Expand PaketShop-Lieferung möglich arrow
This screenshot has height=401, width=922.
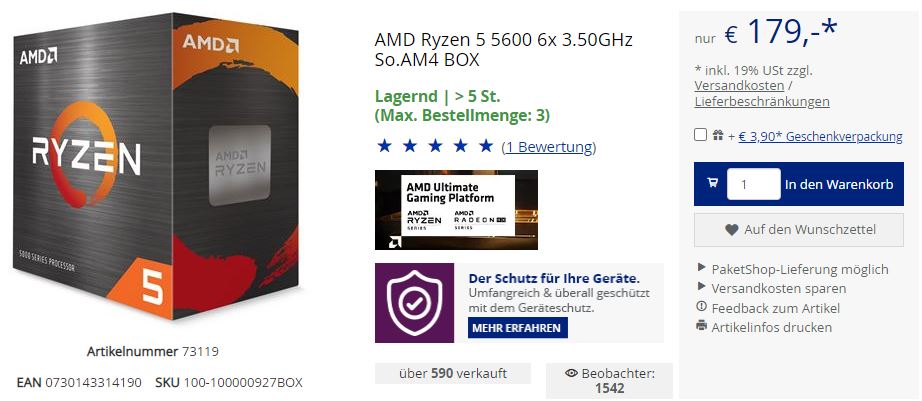click(x=701, y=268)
